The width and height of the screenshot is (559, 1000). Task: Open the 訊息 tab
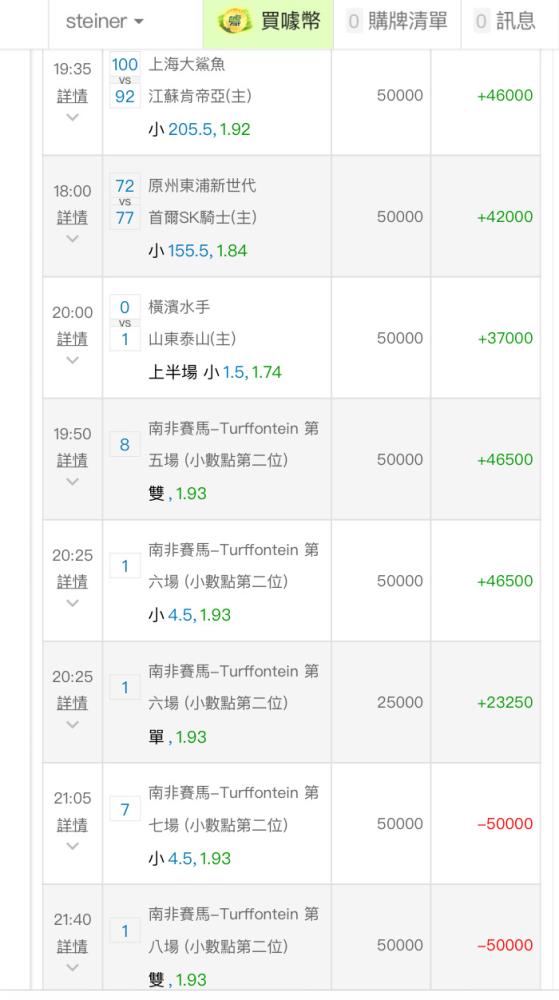point(504,22)
